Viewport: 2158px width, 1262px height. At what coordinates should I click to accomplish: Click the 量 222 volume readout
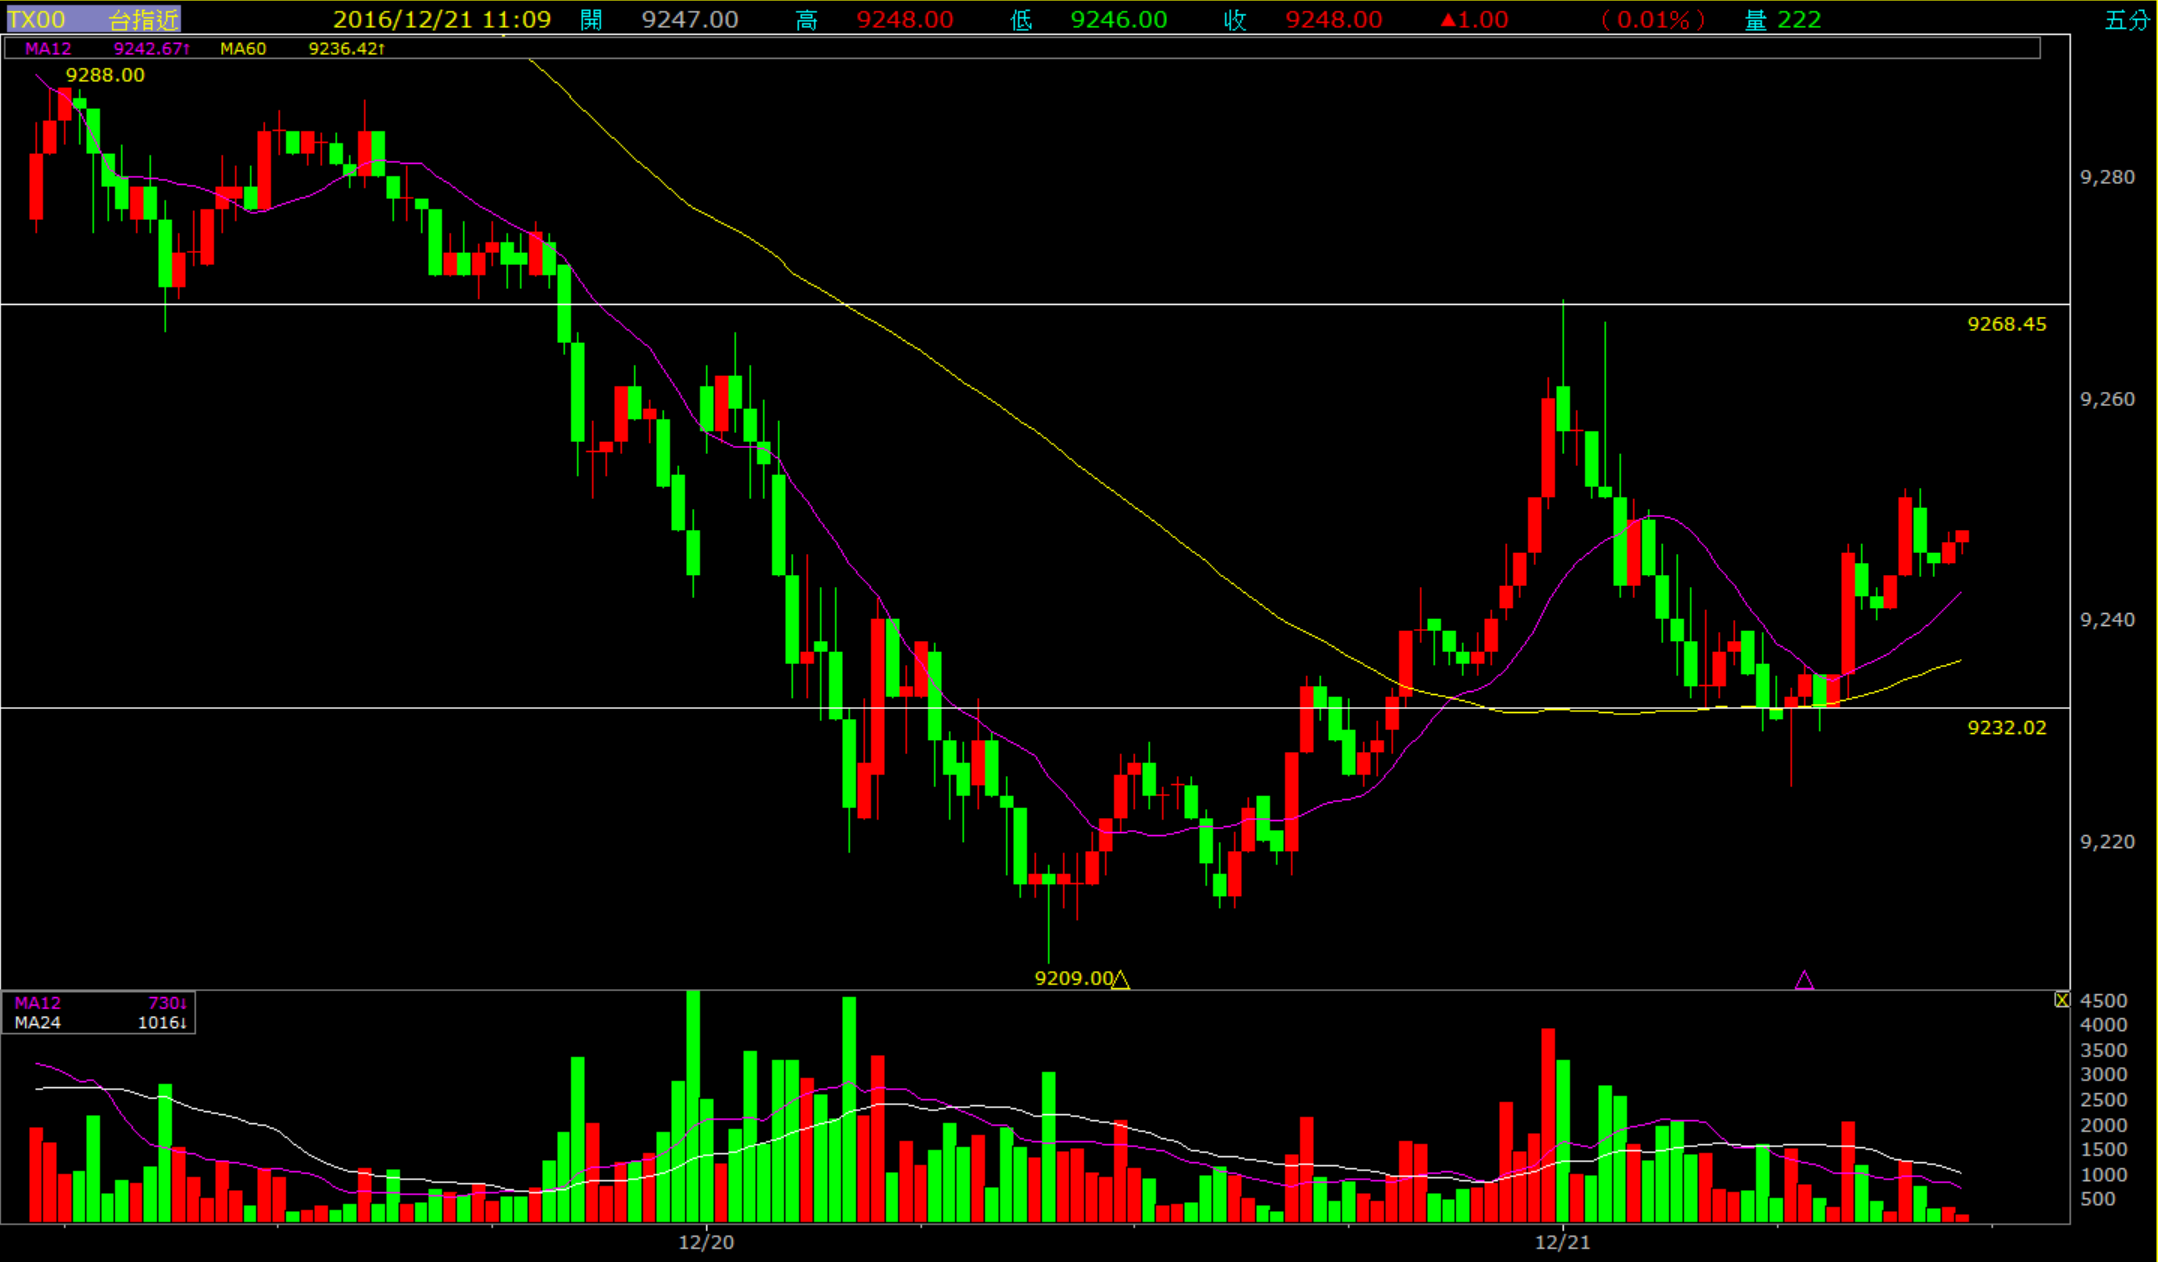point(1783,20)
